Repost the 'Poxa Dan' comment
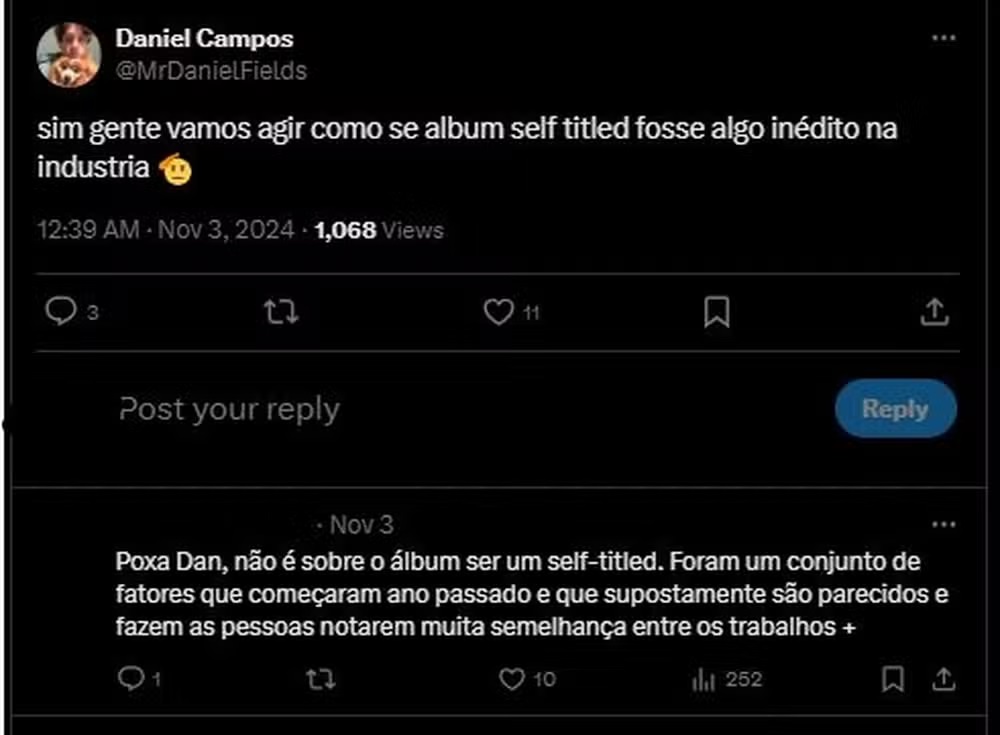The height and width of the screenshot is (735, 1000). click(x=320, y=680)
